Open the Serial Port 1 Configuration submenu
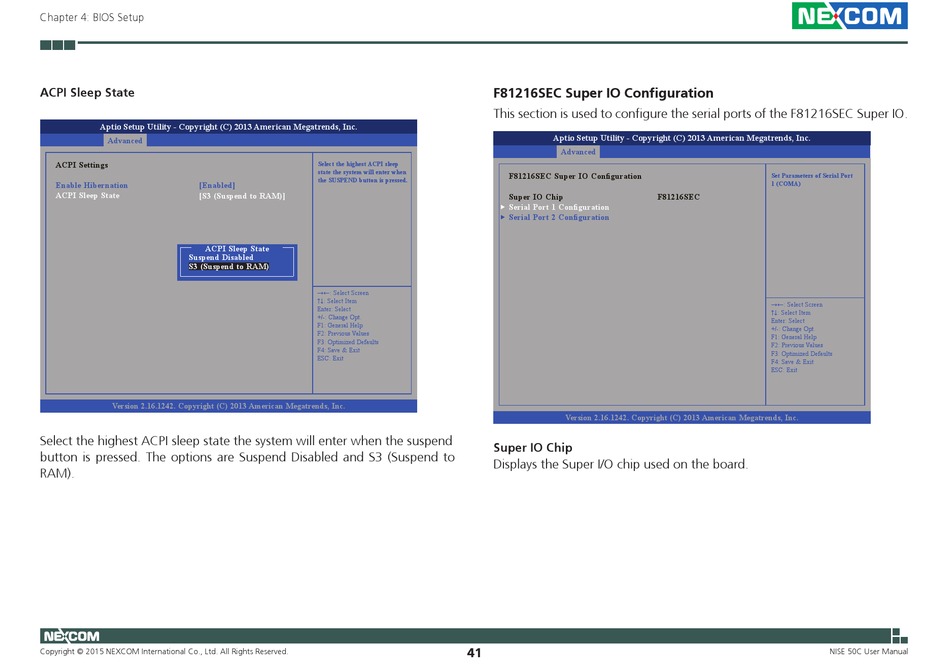The width and height of the screenshot is (950, 664). coord(559,207)
